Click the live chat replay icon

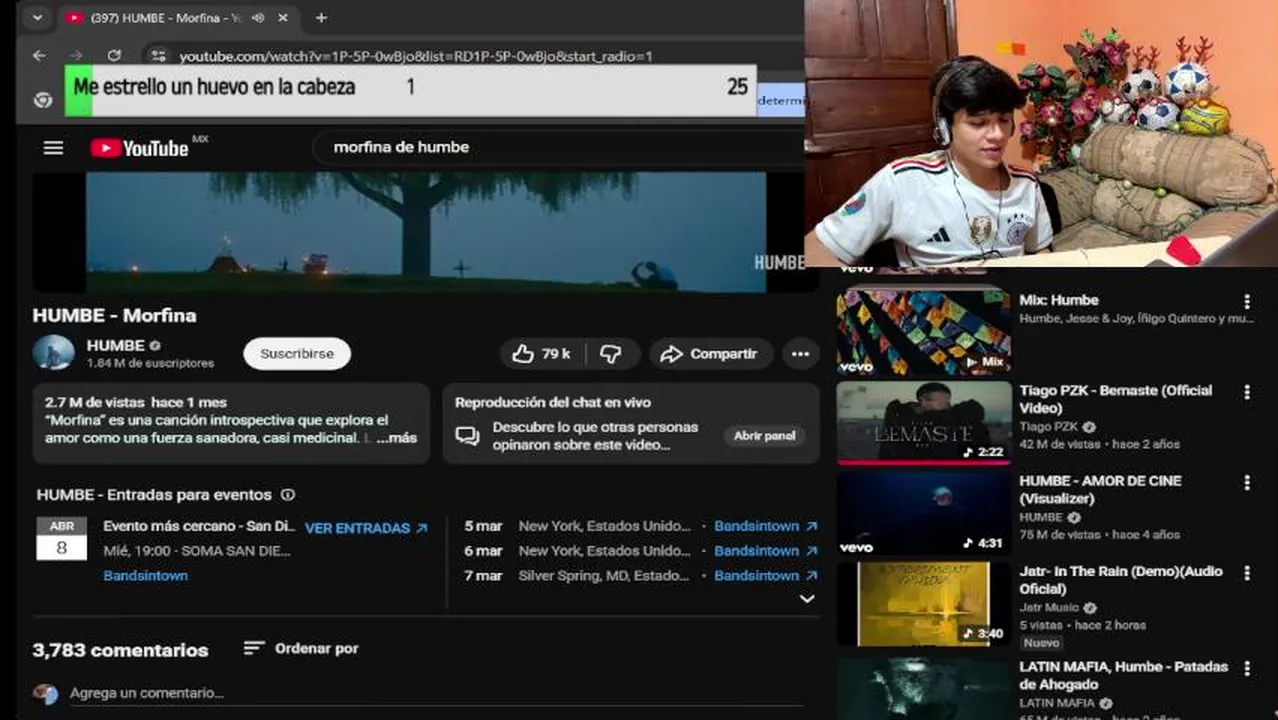(467, 436)
